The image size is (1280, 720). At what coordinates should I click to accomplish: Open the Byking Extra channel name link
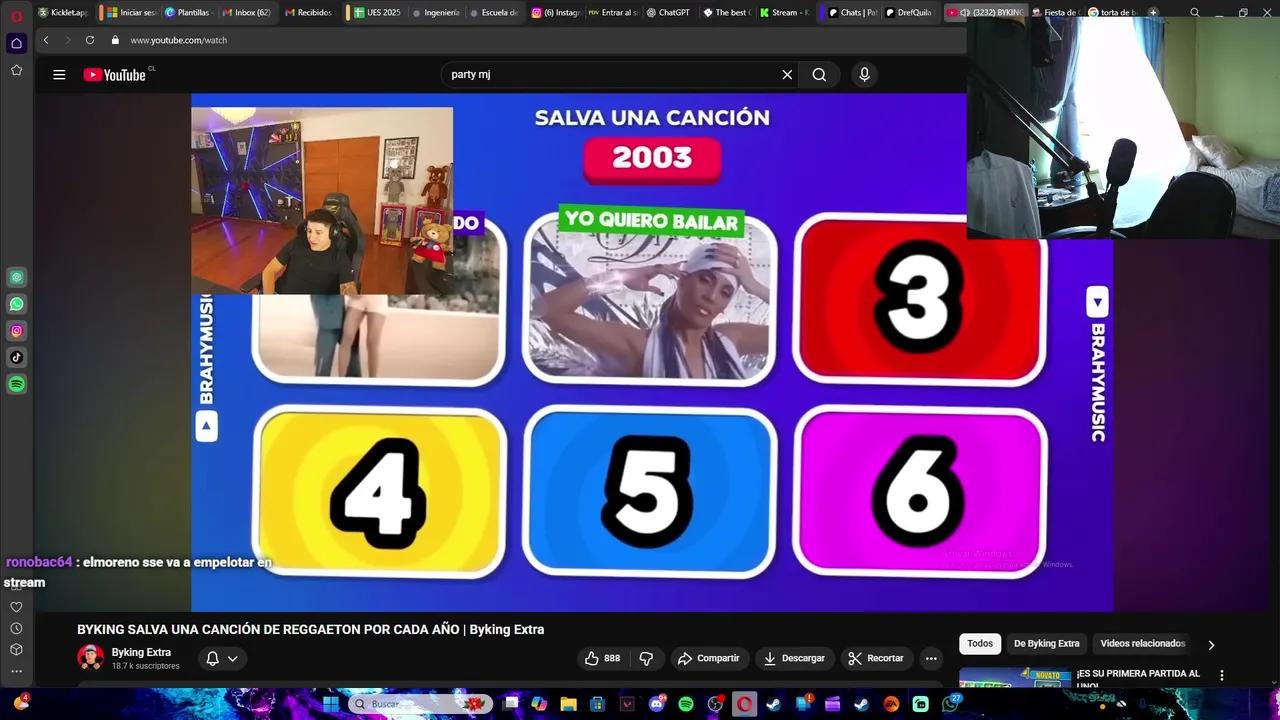(141, 652)
